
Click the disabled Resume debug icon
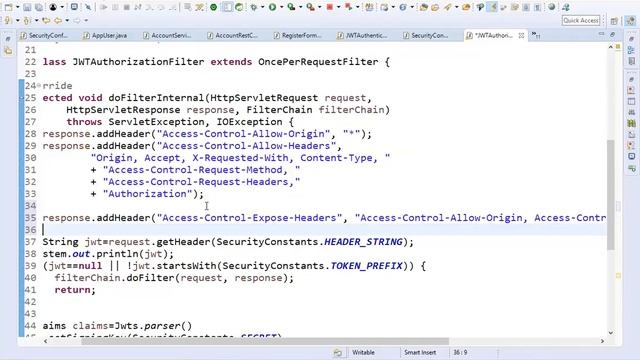click(x=103, y=7)
